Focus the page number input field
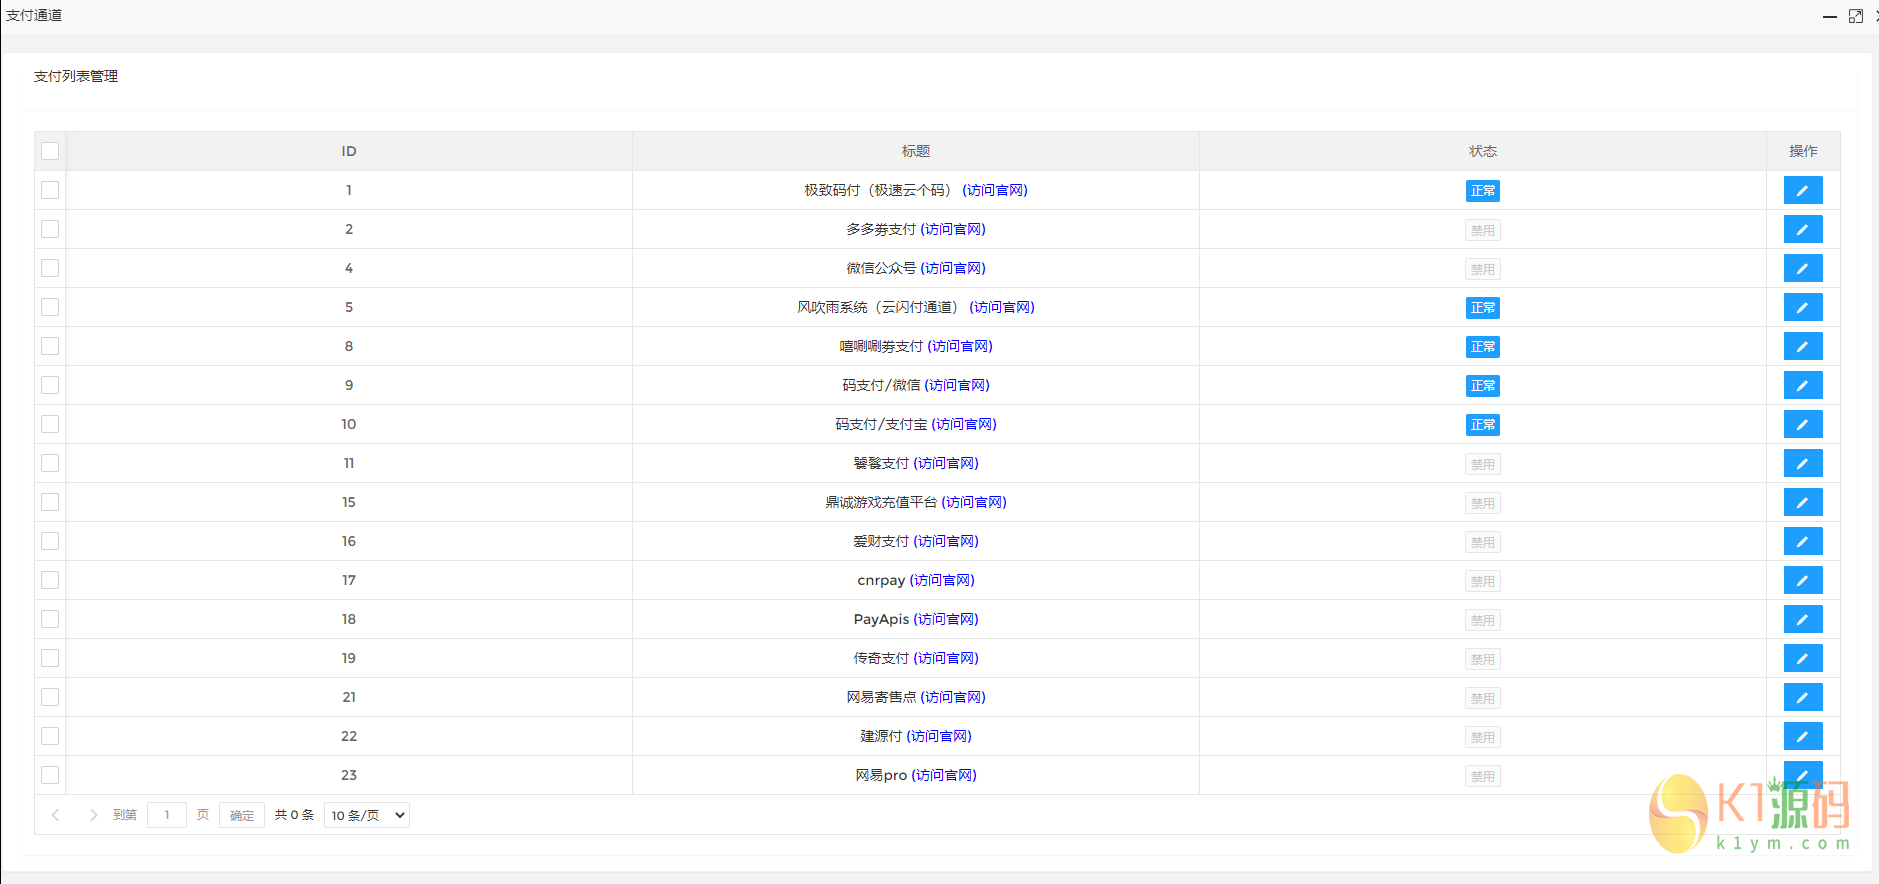This screenshot has height=884, width=1879. tap(167, 815)
